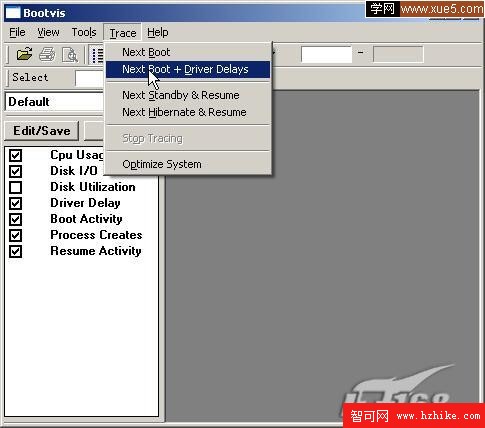Open file with the folder toolbar icon
The height and width of the screenshot is (428, 485).
(x=24, y=54)
